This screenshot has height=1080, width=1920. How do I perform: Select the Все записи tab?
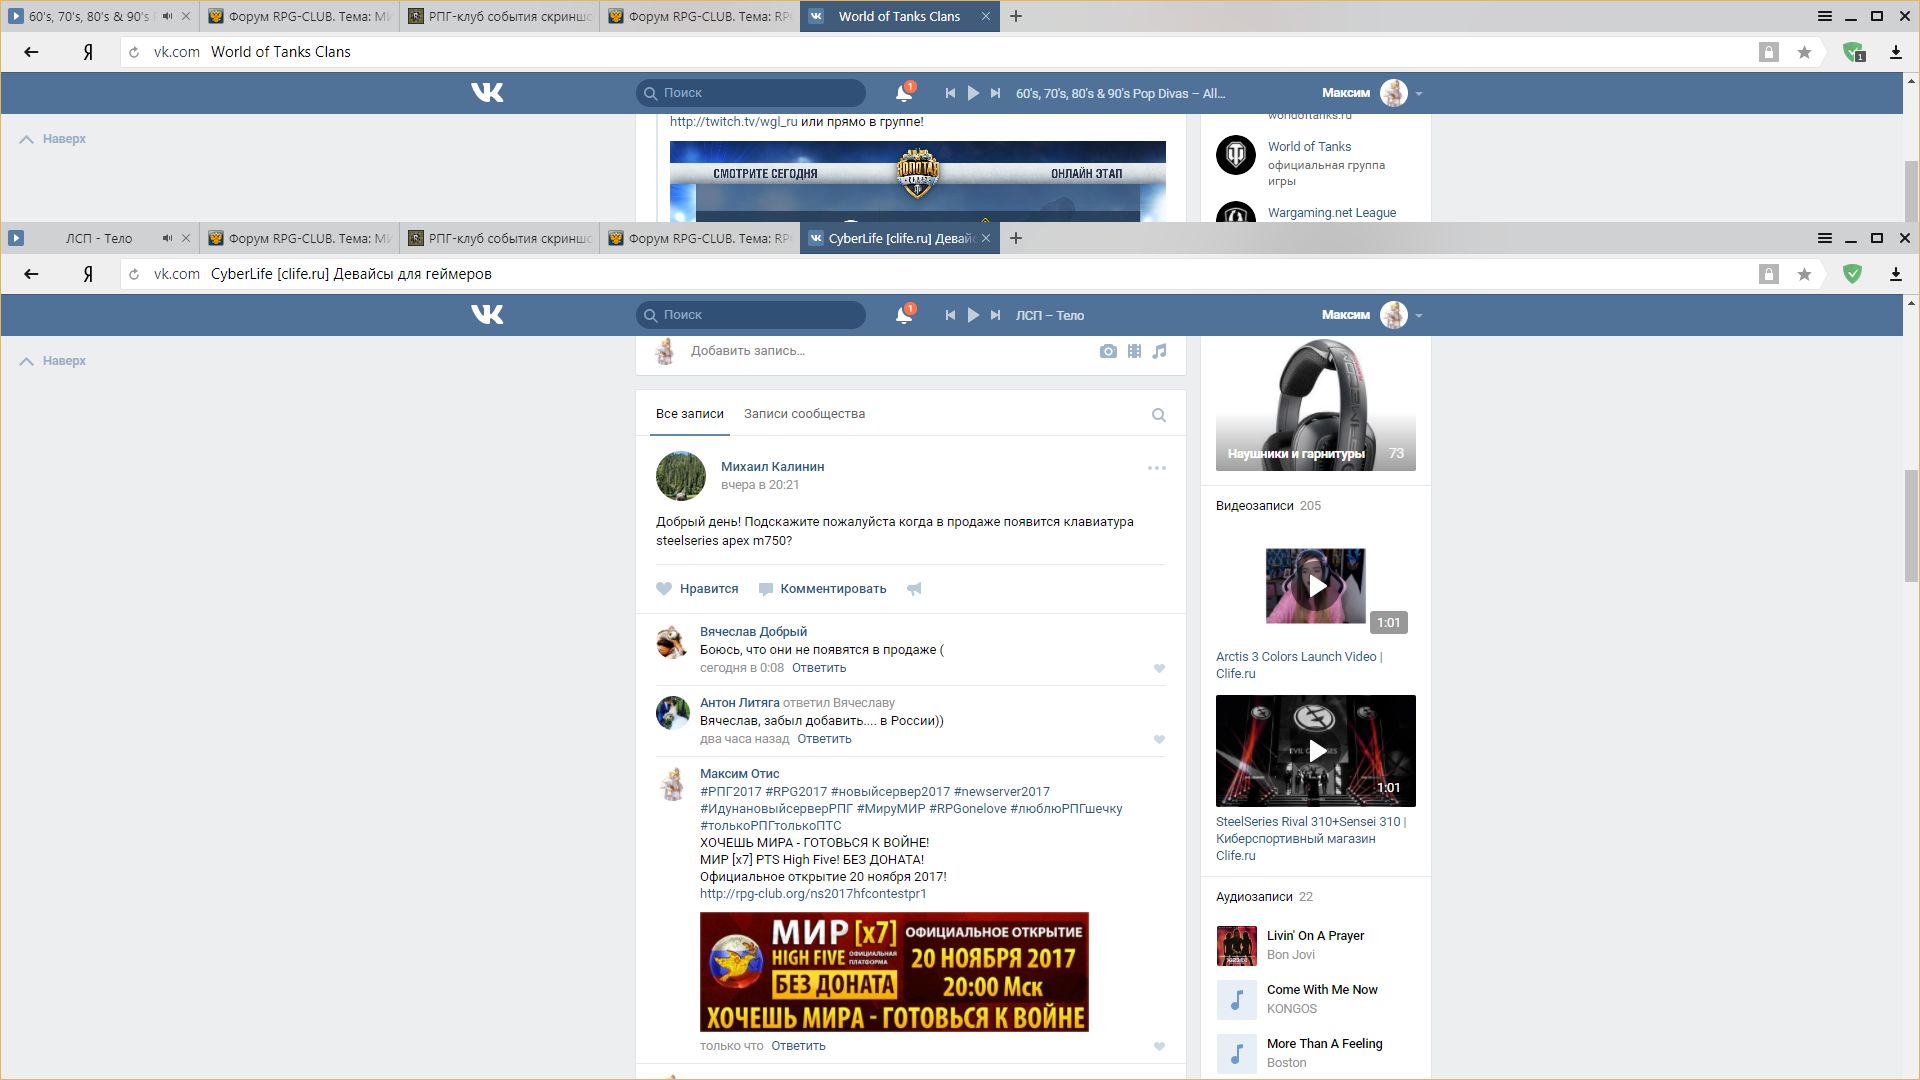[x=690, y=414]
